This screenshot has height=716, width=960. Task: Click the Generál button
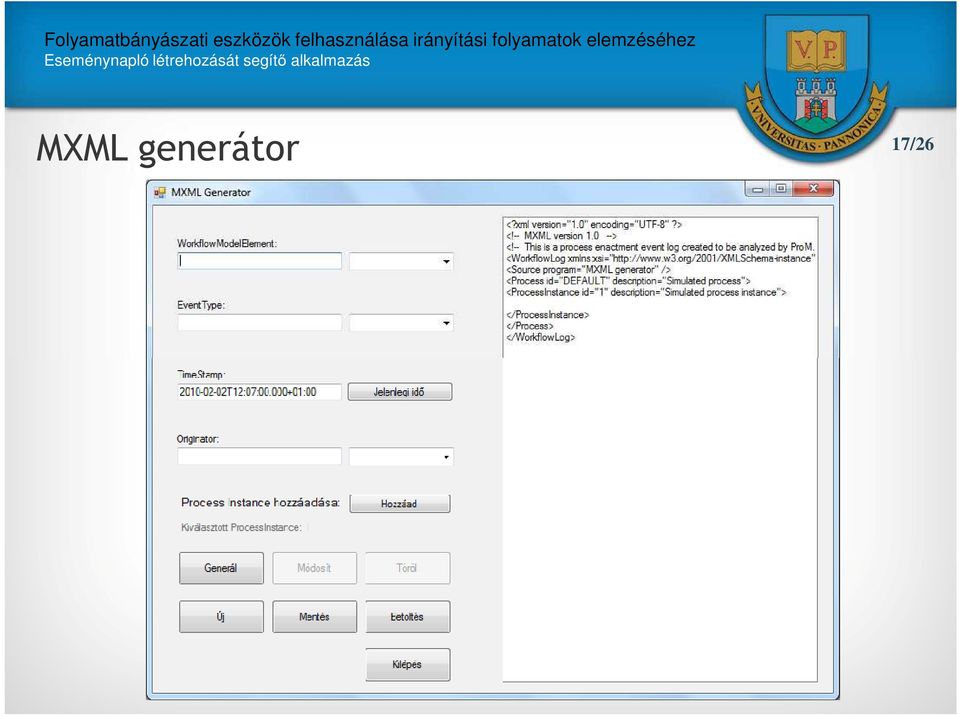[221, 568]
